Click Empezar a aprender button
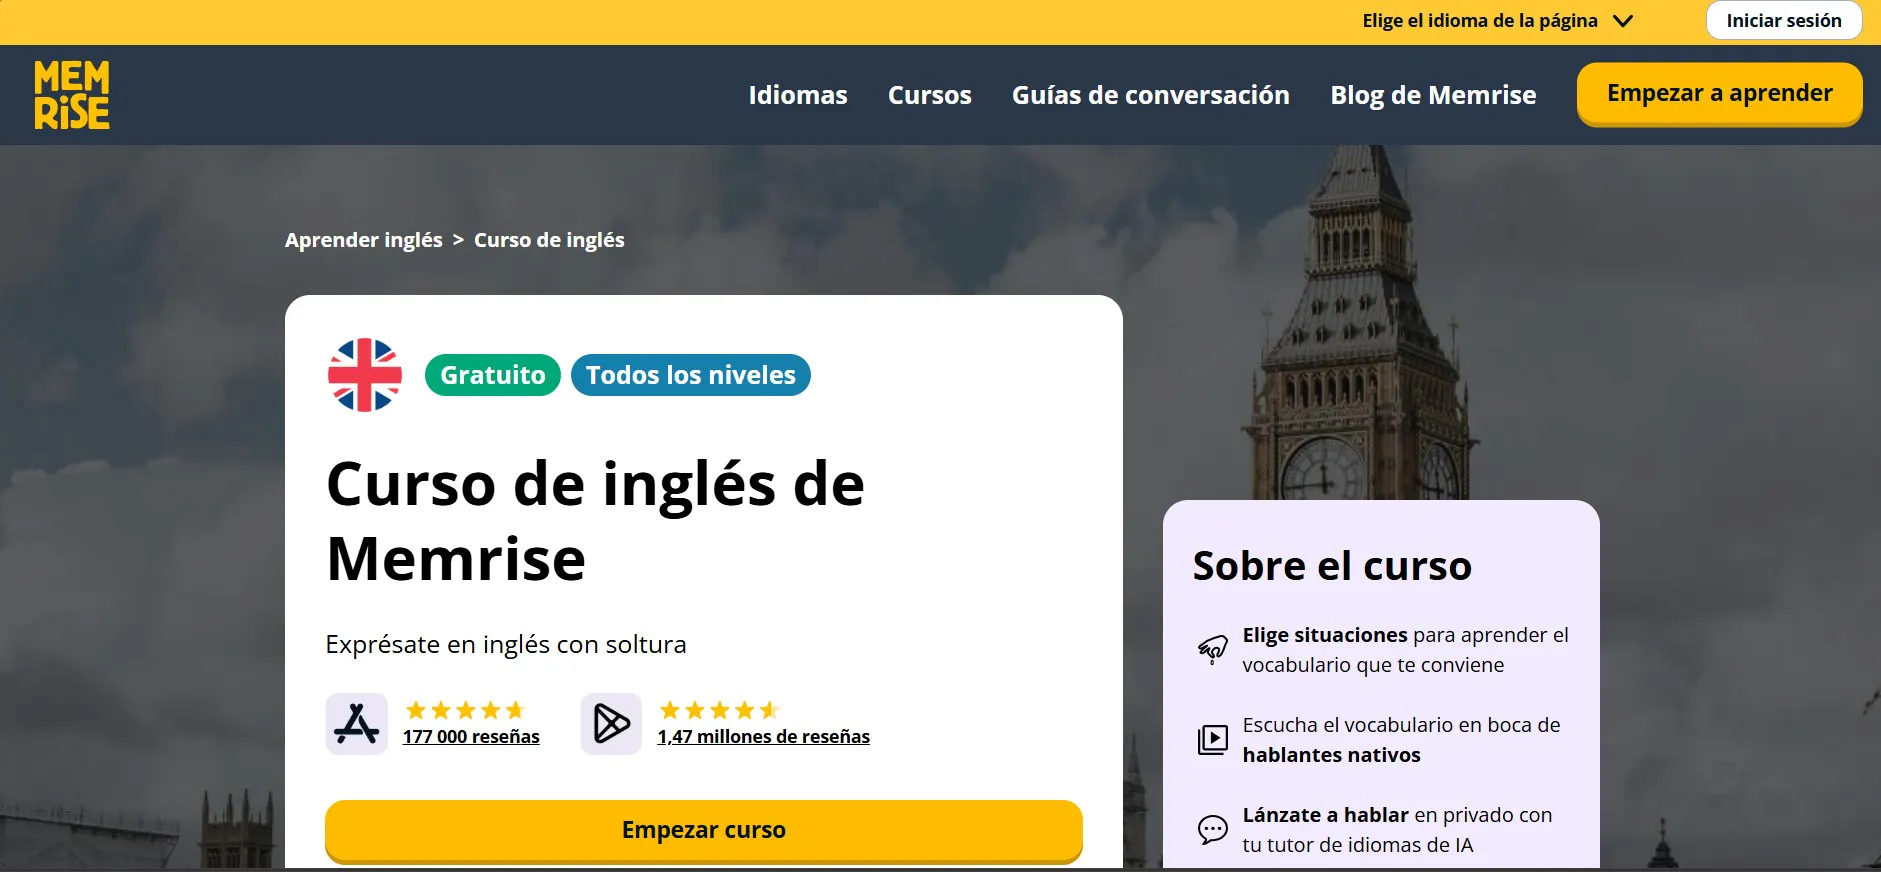Image resolution: width=1881 pixels, height=872 pixels. pyautogui.click(x=1720, y=94)
